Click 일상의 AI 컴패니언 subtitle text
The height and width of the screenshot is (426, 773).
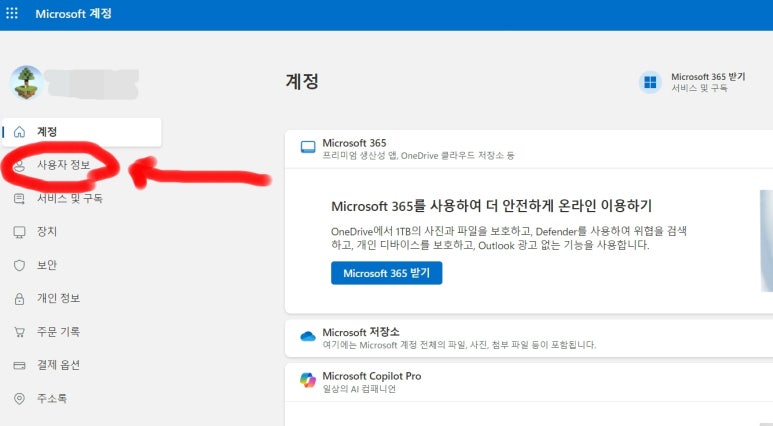coord(359,389)
